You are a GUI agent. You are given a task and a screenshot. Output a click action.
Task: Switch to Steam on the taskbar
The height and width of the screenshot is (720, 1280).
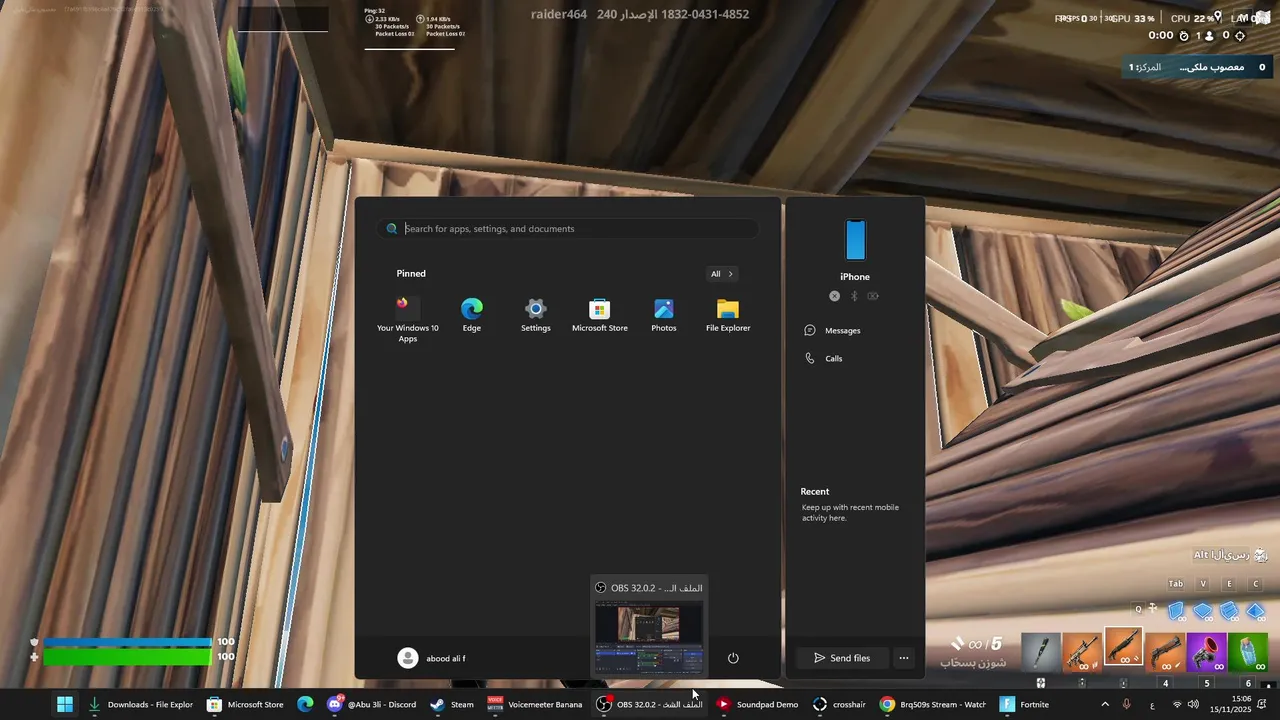pos(451,704)
